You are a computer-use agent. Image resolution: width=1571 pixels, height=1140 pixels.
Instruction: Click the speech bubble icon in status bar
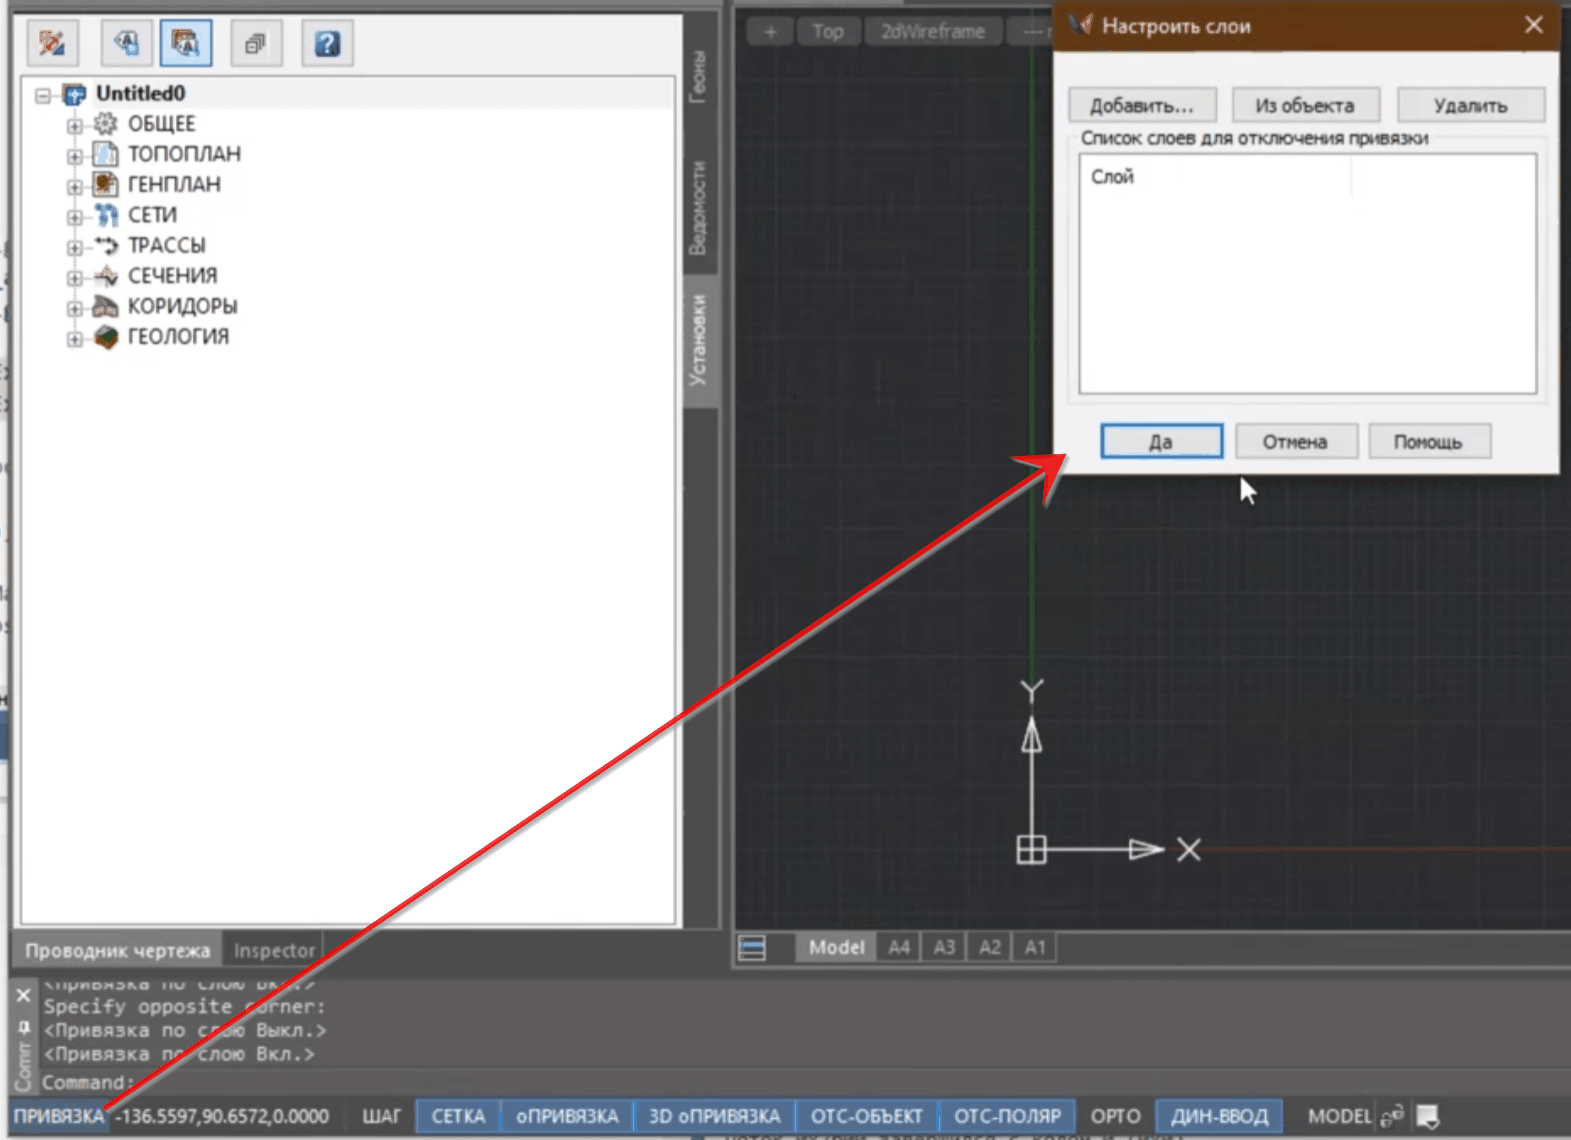[1428, 1116]
